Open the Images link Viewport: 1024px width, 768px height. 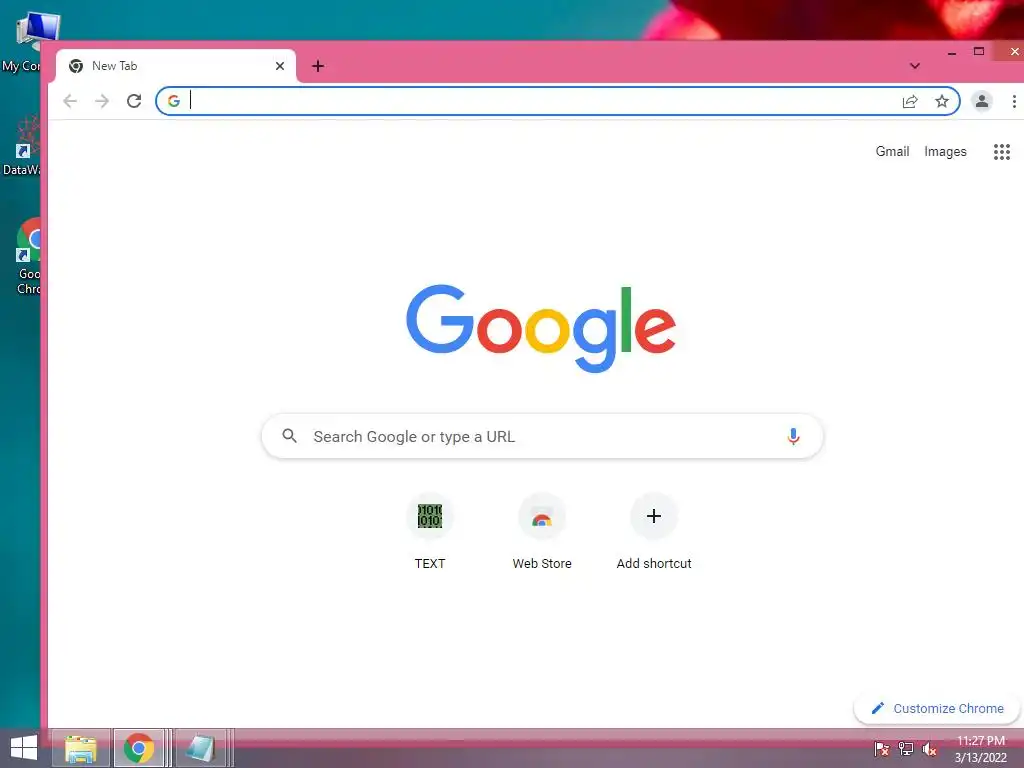coord(945,152)
